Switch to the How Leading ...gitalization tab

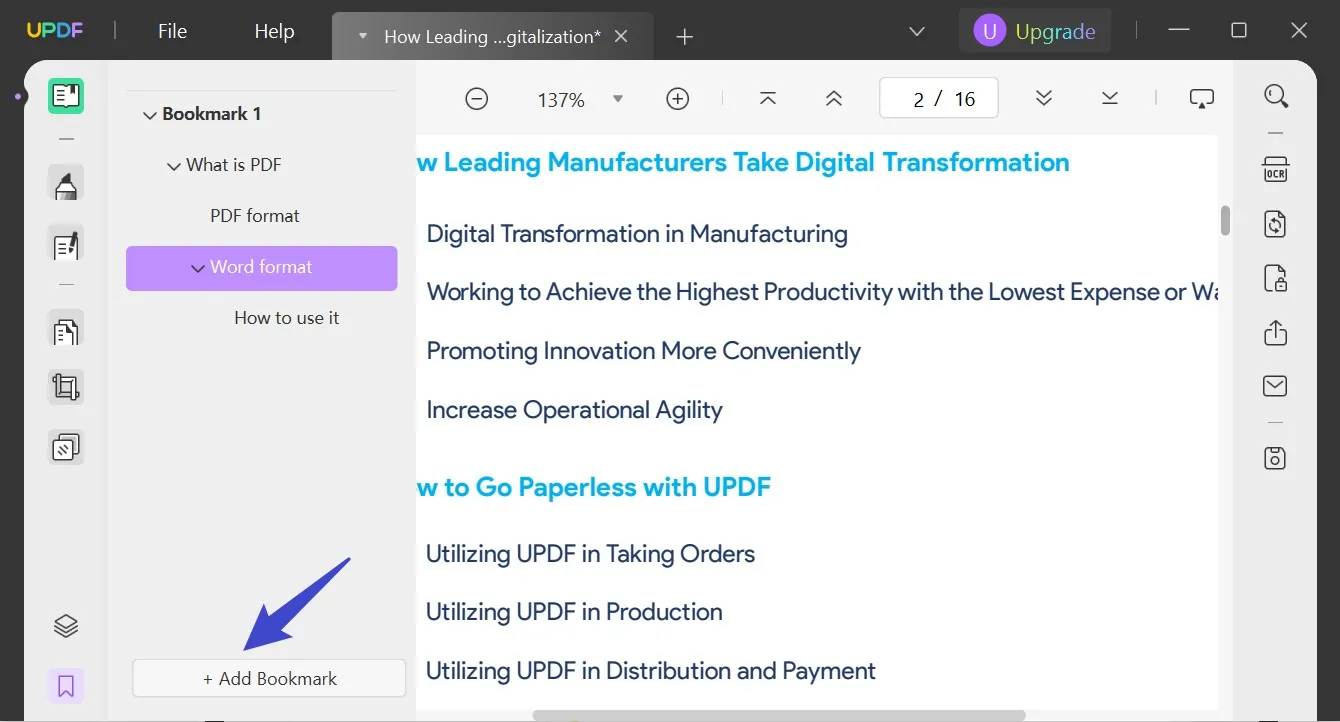(x=492, y=37)
